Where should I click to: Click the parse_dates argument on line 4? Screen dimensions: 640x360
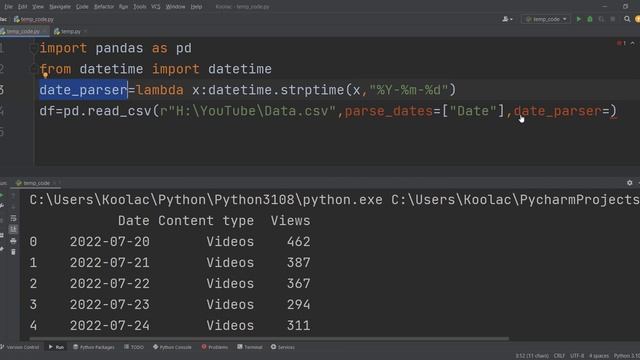coord(389,111)
